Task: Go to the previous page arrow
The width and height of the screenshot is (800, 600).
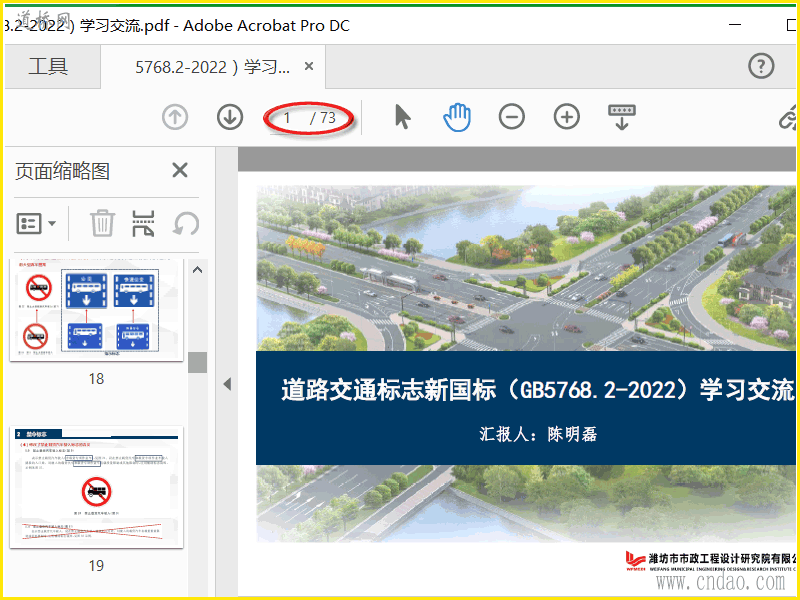Action: pyautogui.click(x=175, y=117)
